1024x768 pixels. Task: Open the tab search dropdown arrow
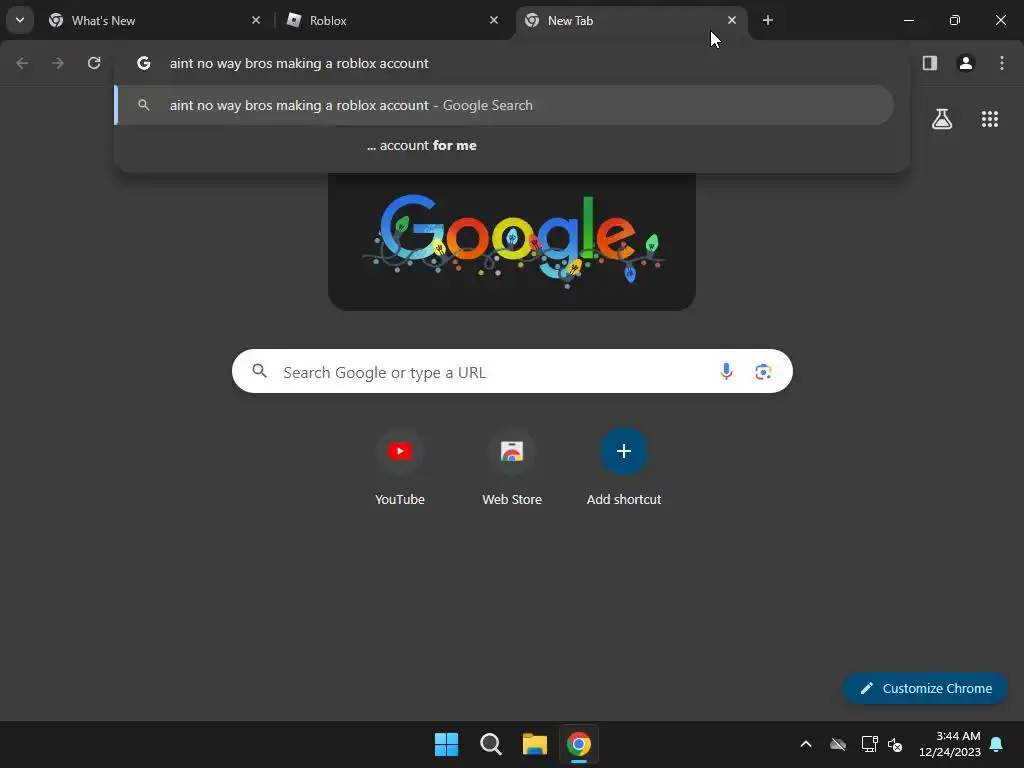coord(20,20)
